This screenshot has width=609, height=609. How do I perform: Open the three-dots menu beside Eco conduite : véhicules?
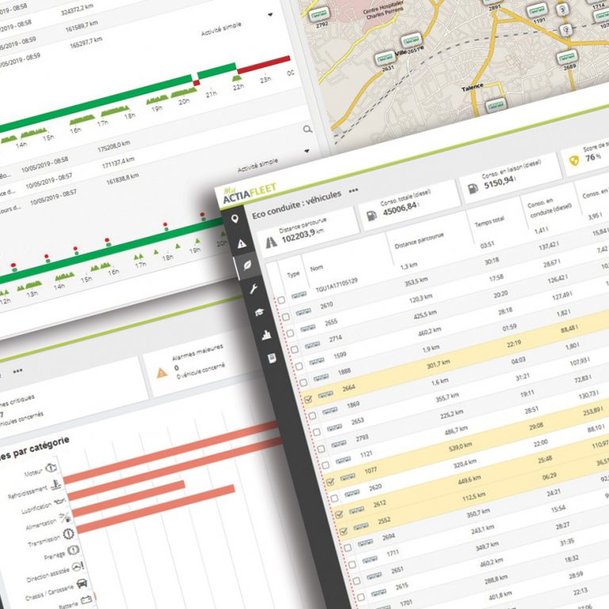click(x=353, y=191)
